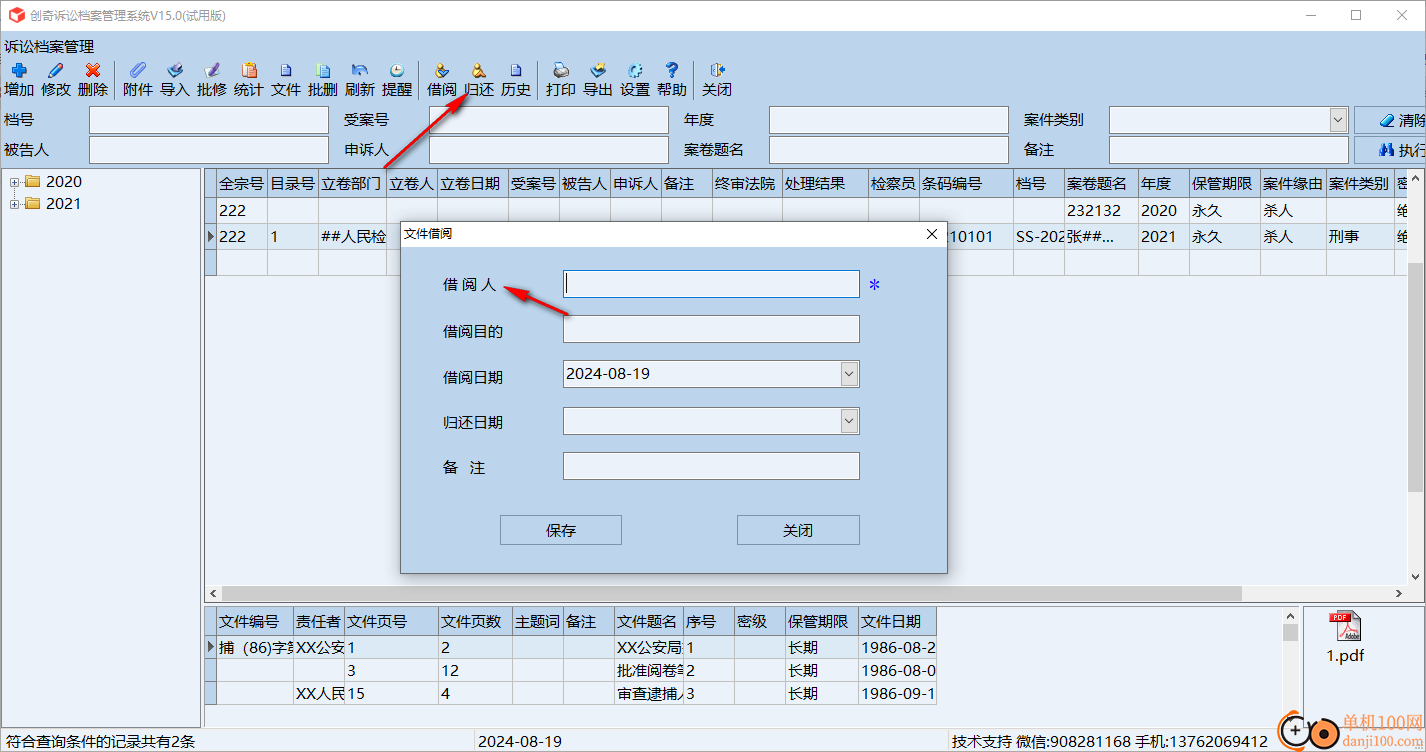
Task: Focus the 备注 field in the dialog
Action: tap(711, 466)
